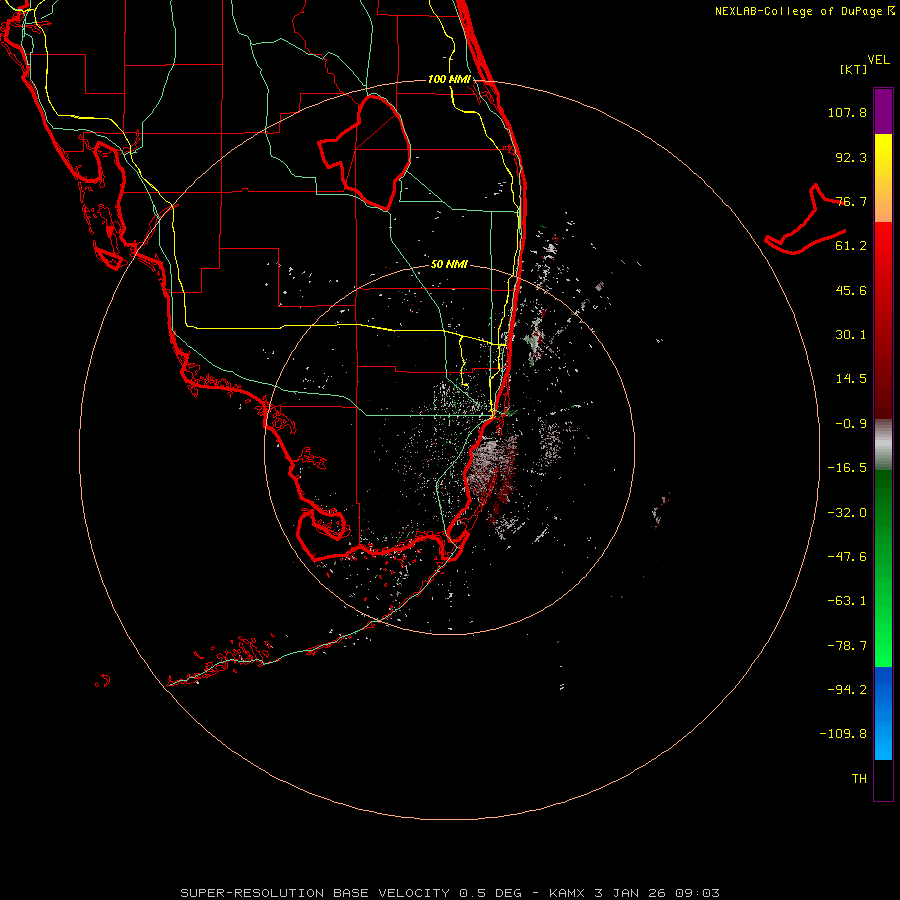Click the -94.2 legend value
Viewport: 900px width, 900px height.
(847, 690)
